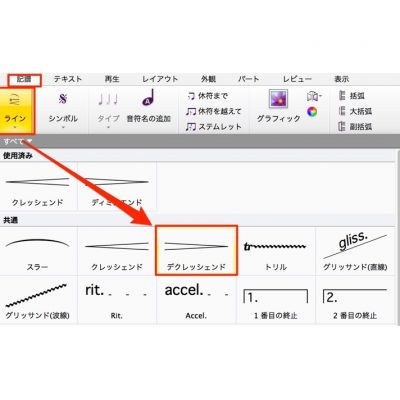Open the 記譜 (Notations) ribbon tab
The width and height of the screenshot is (400, 400).
(24, 80)
